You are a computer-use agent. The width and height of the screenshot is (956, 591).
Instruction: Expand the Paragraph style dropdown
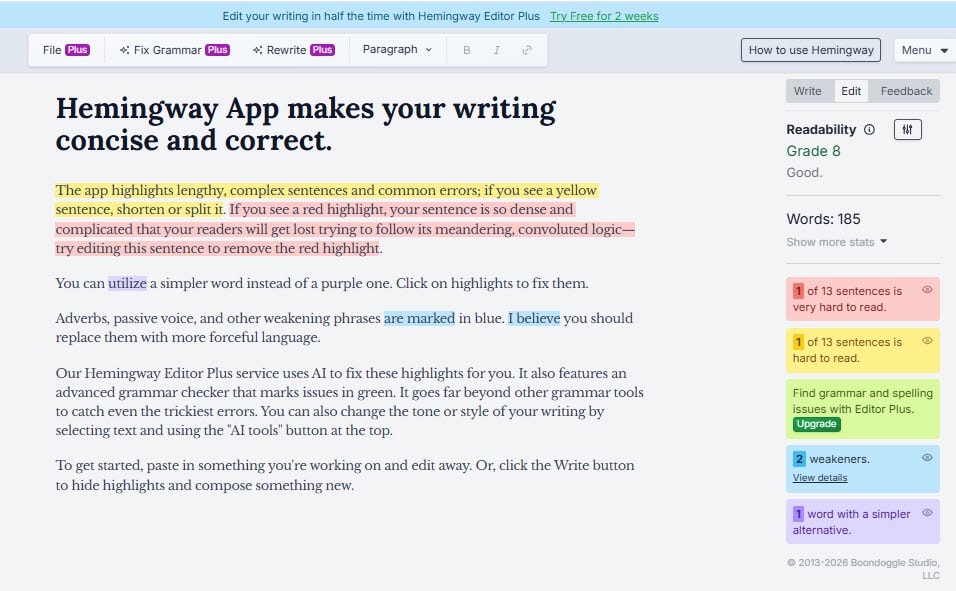pos(396,49)
